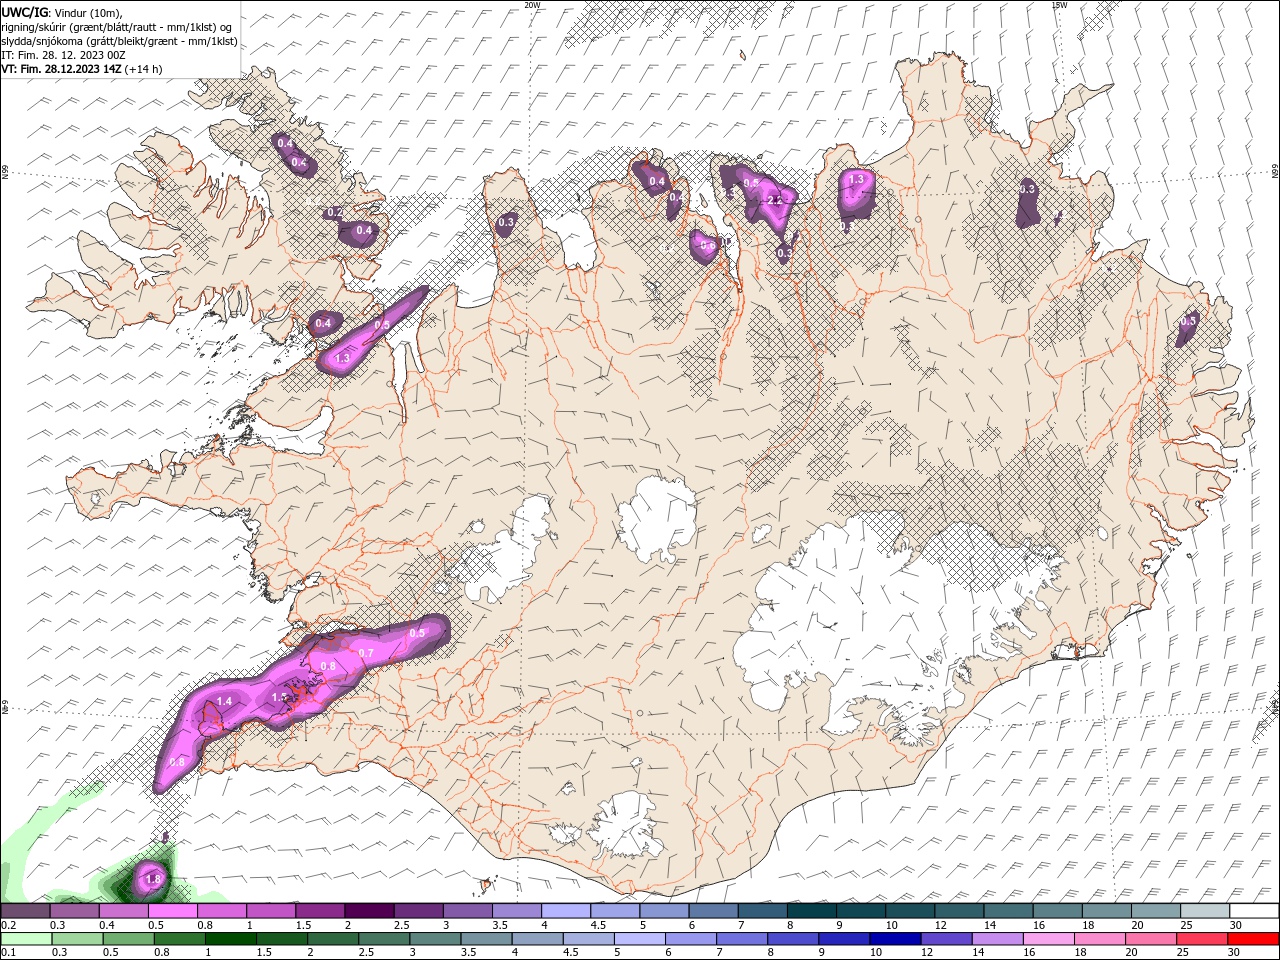Click the 0.2 value in the Westfjords

click(x=335, y=213)
